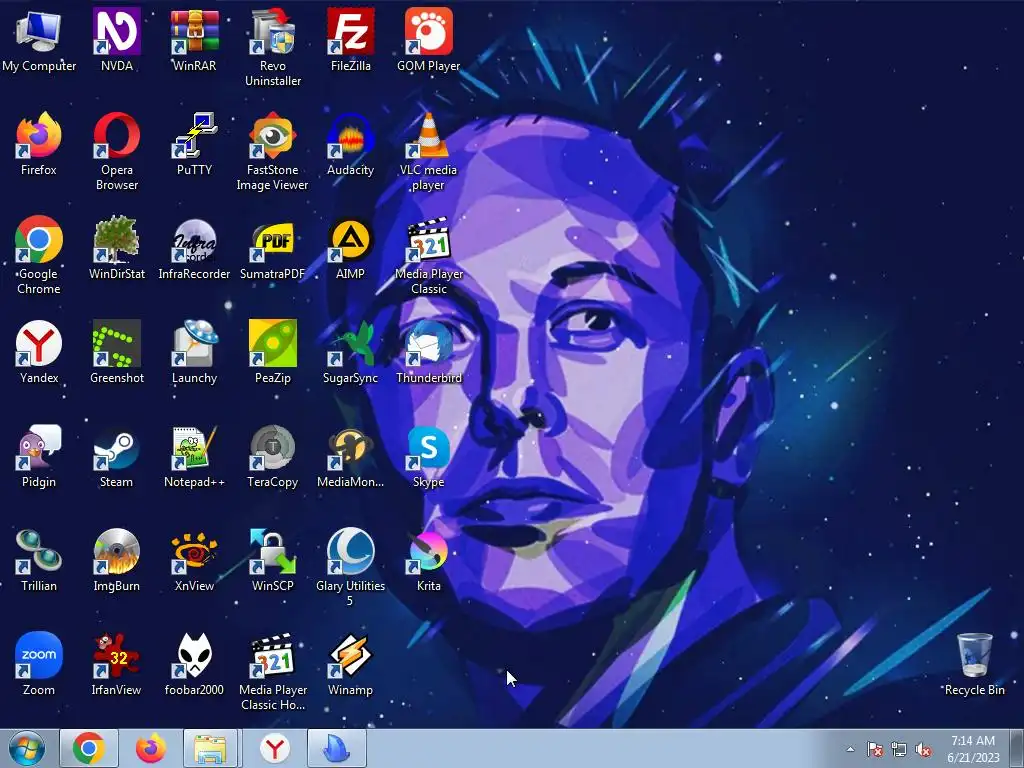Show hidden system tray icons
This screenshot has height=768, width=1024.
[850, 749]
